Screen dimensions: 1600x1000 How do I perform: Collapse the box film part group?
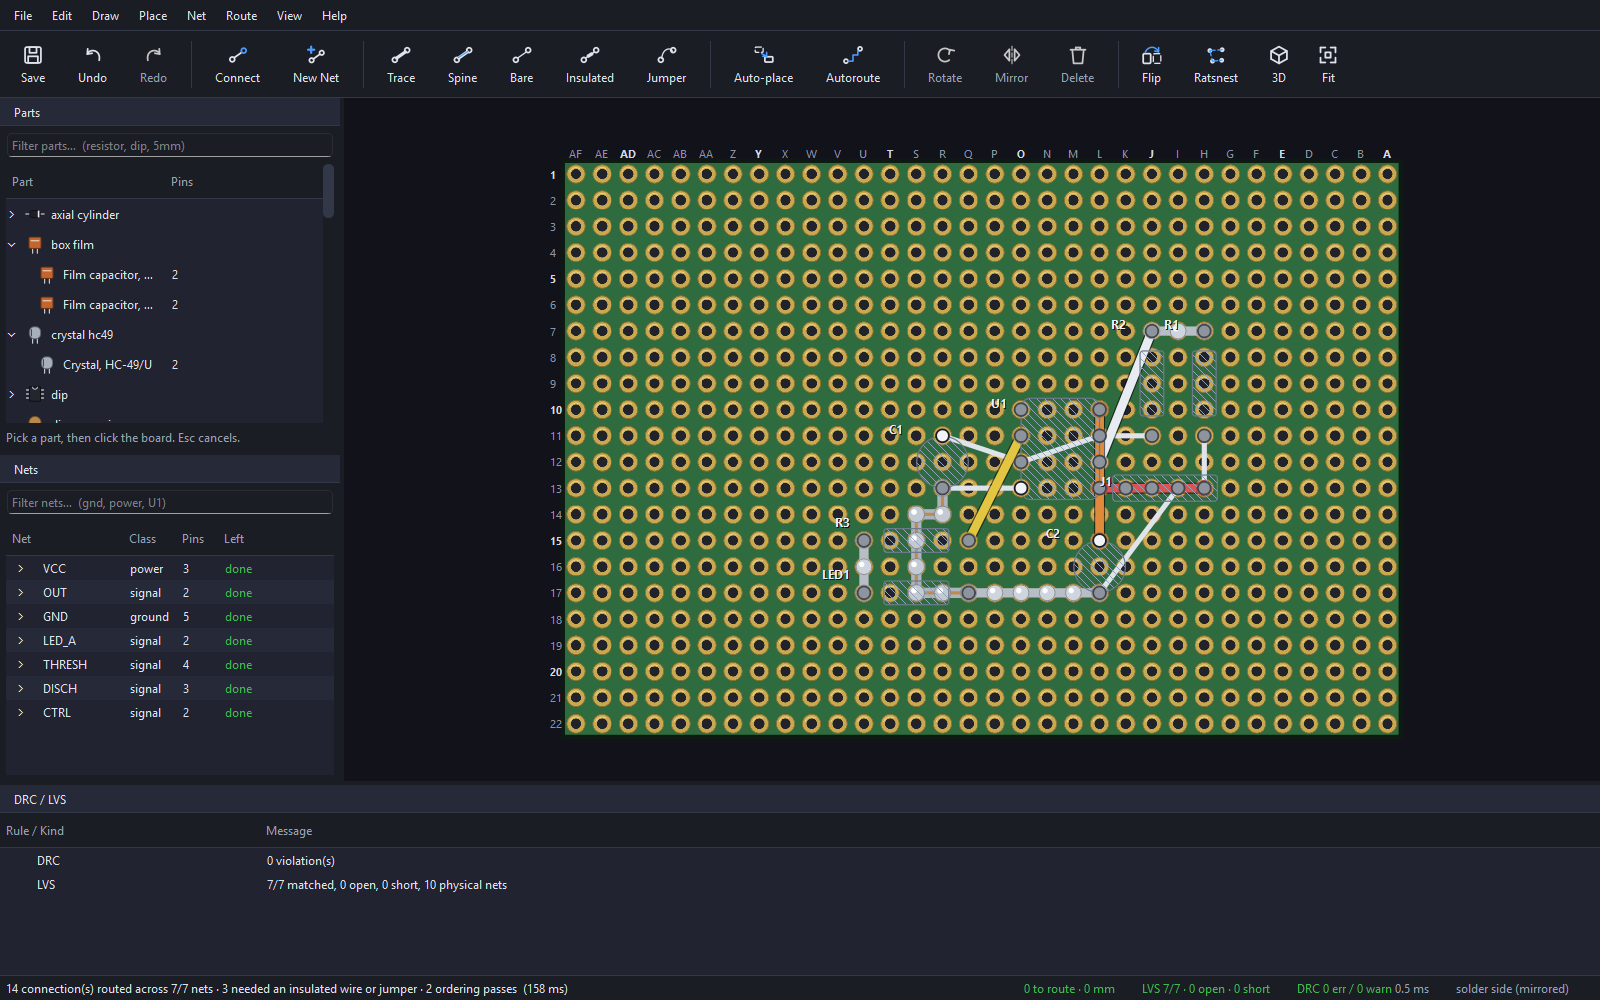tap(12, 245)
